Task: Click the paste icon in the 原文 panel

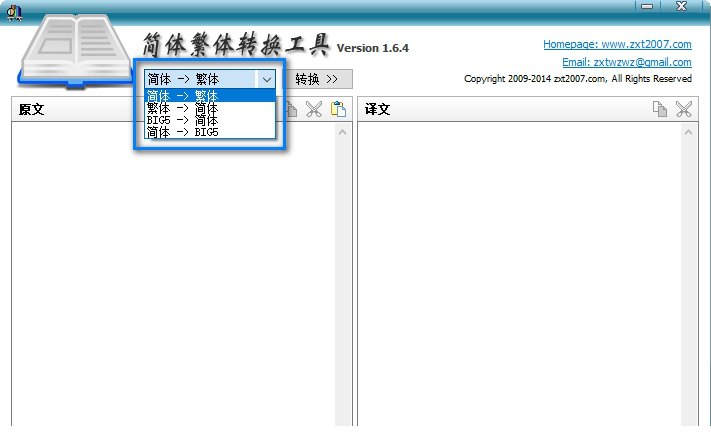Action: [x=338, y=109]
